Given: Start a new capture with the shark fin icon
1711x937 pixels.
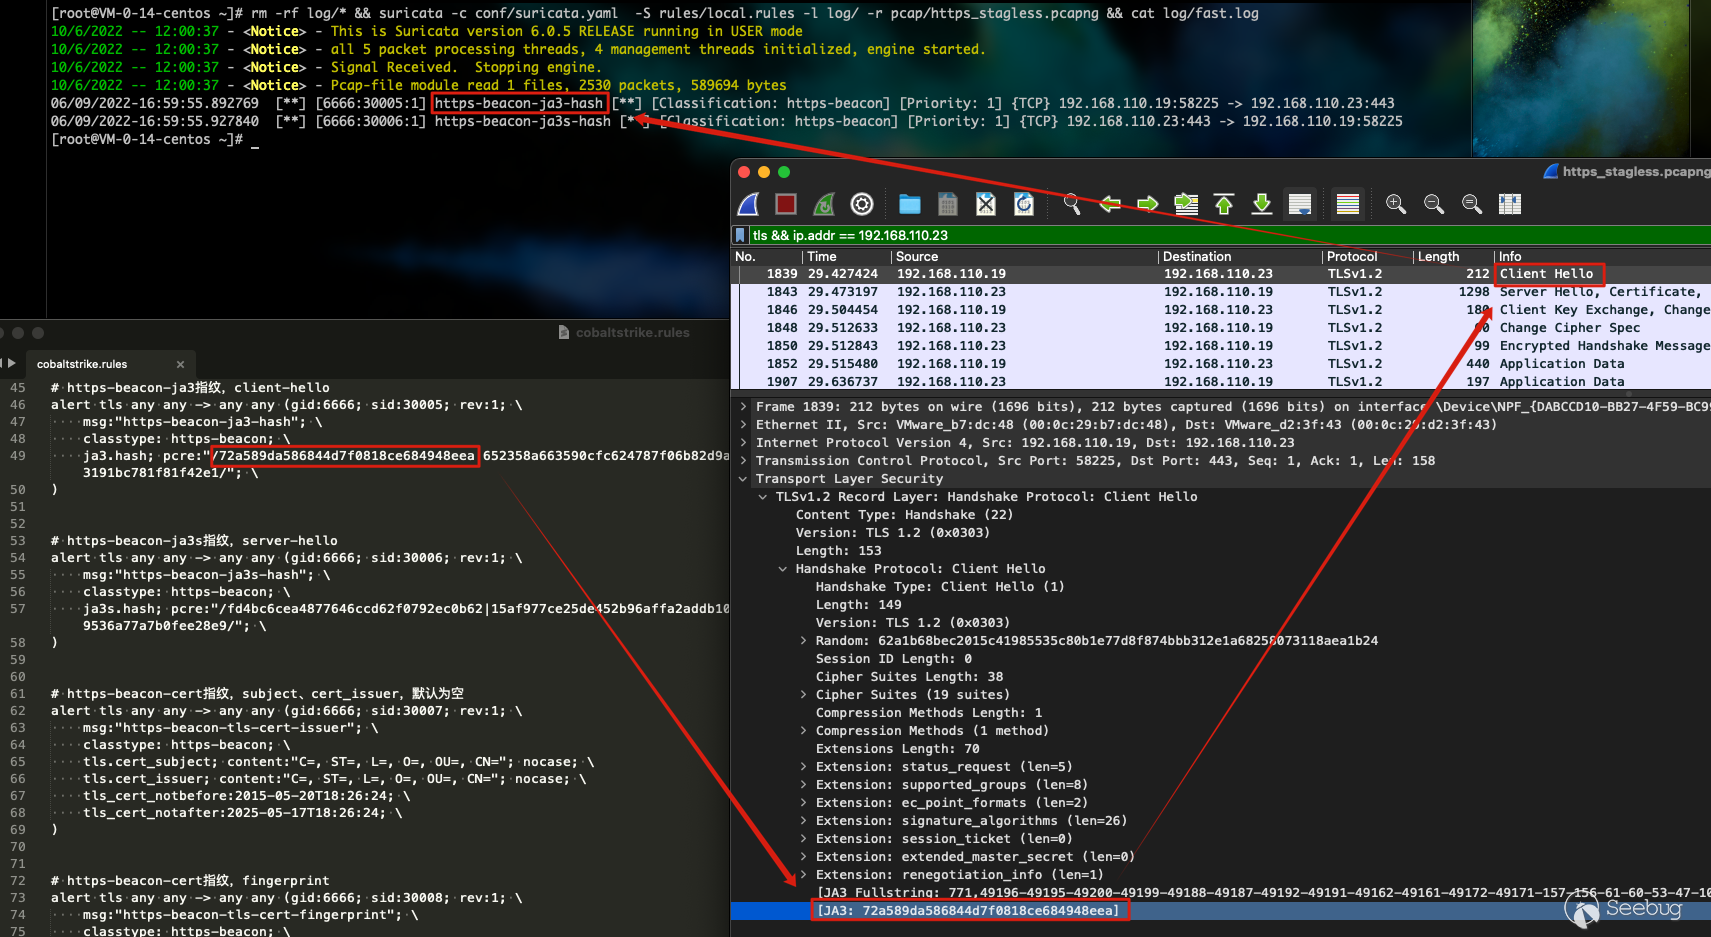Looking at the screenshot, I should point(748,205).
